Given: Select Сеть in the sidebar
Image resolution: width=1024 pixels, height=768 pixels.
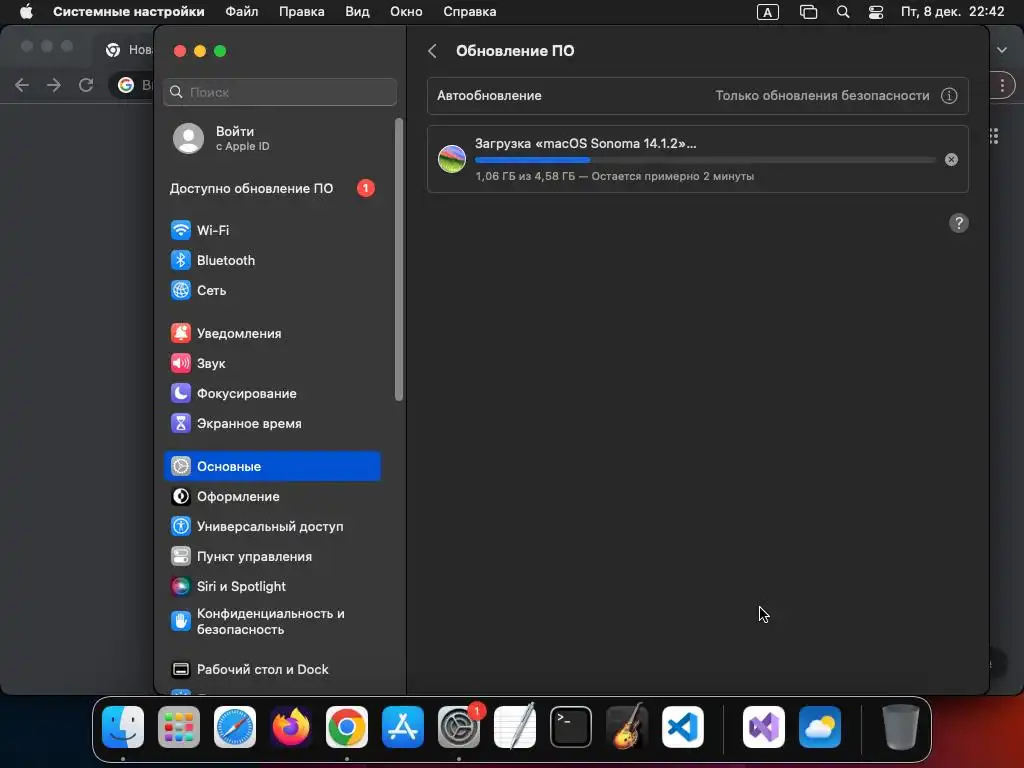Looking at the screenshot, I should (x=272, y=290).
